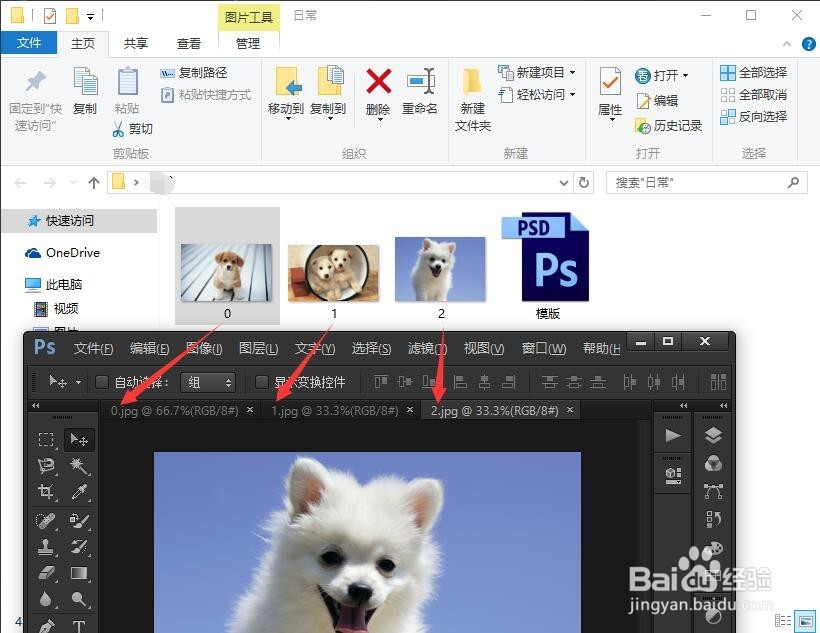Open the Photoshop Layer menu
Screen dimensions: 820x633
click(258, 348)
